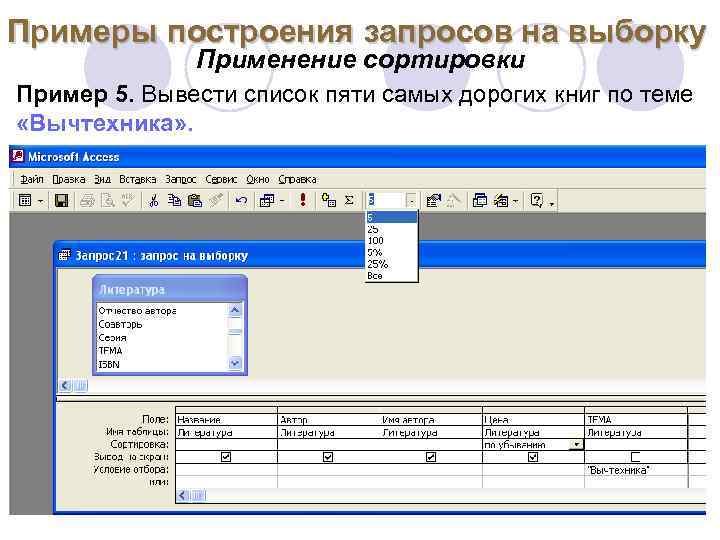Open the Запрос menu
This screenshot has height=540, width=720.
(180, 179)
